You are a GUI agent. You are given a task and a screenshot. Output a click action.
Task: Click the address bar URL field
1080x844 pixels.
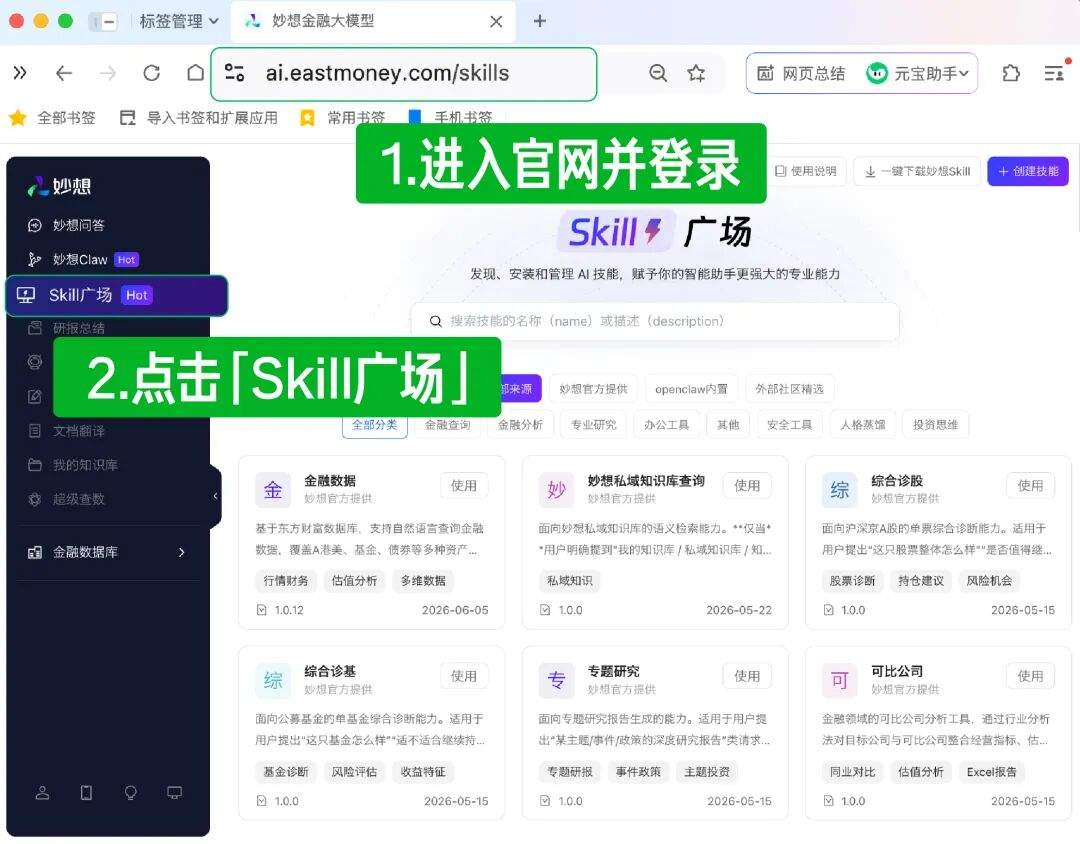pos(404,73)
